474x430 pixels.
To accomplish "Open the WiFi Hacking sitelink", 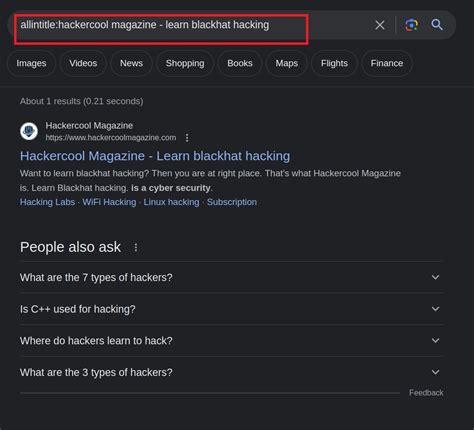I will (x=109, y=202).
